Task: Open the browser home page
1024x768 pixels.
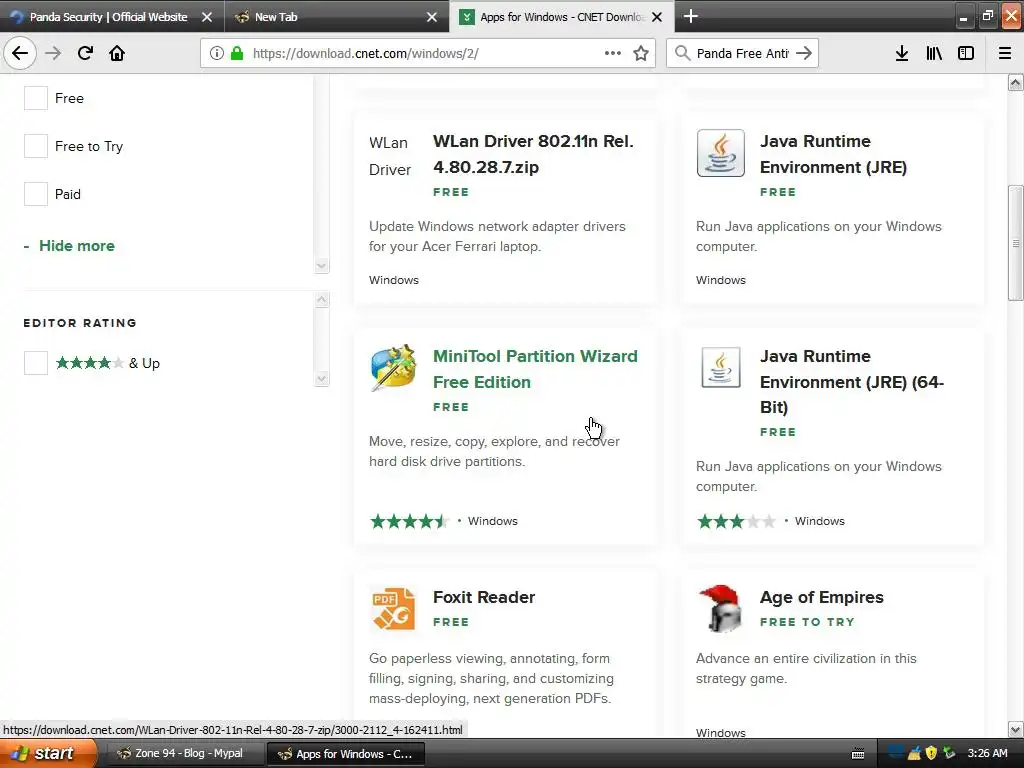Action: [x=117, y=53]
